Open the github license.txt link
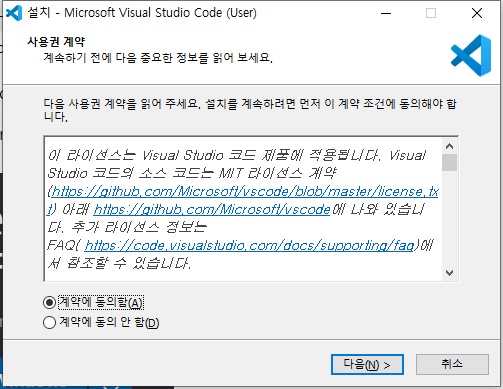The image size is (503, 389). pyautogui.click(x=245, y=192)
